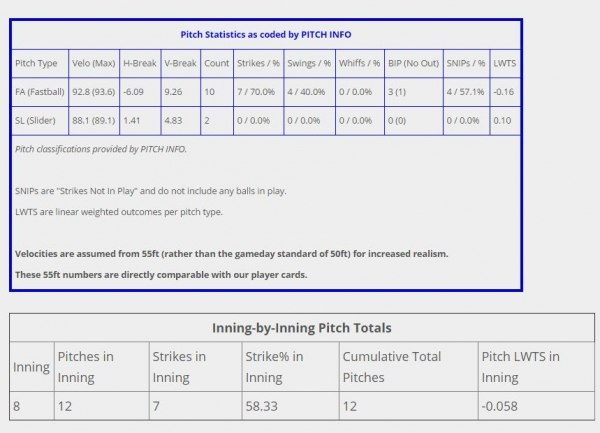
Task: Click the H-Break column header
Action: point(140,63)
